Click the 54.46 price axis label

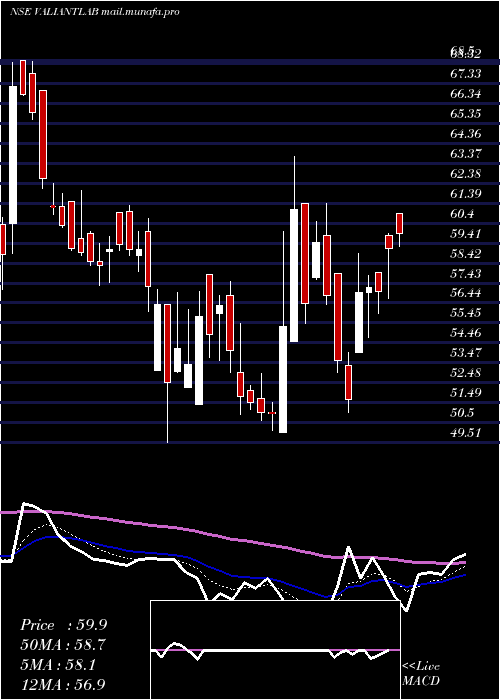466,333
